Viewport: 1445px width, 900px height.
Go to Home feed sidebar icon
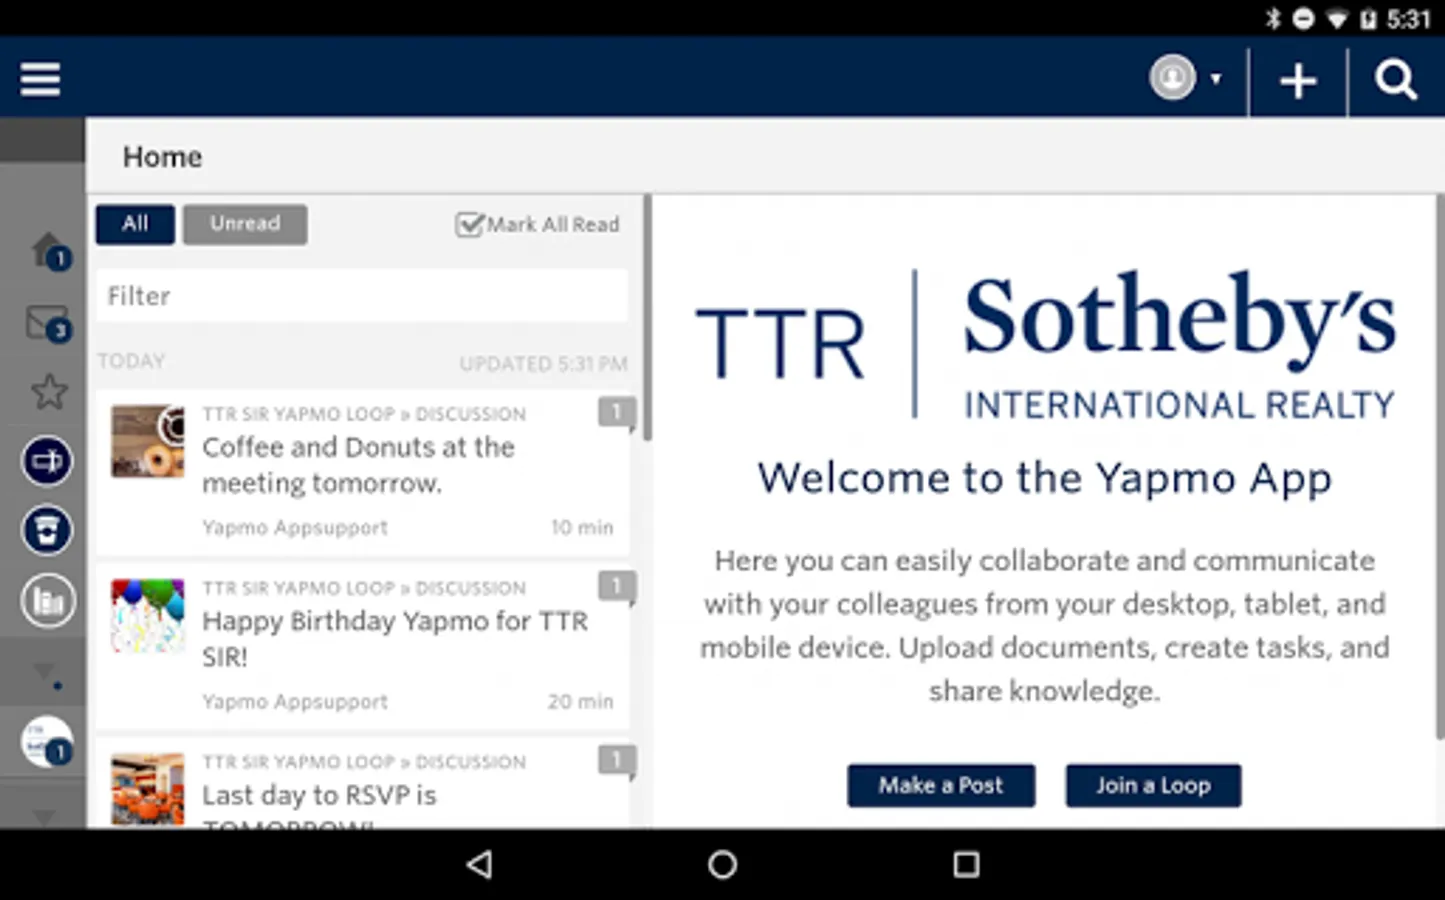coord(49,250)
